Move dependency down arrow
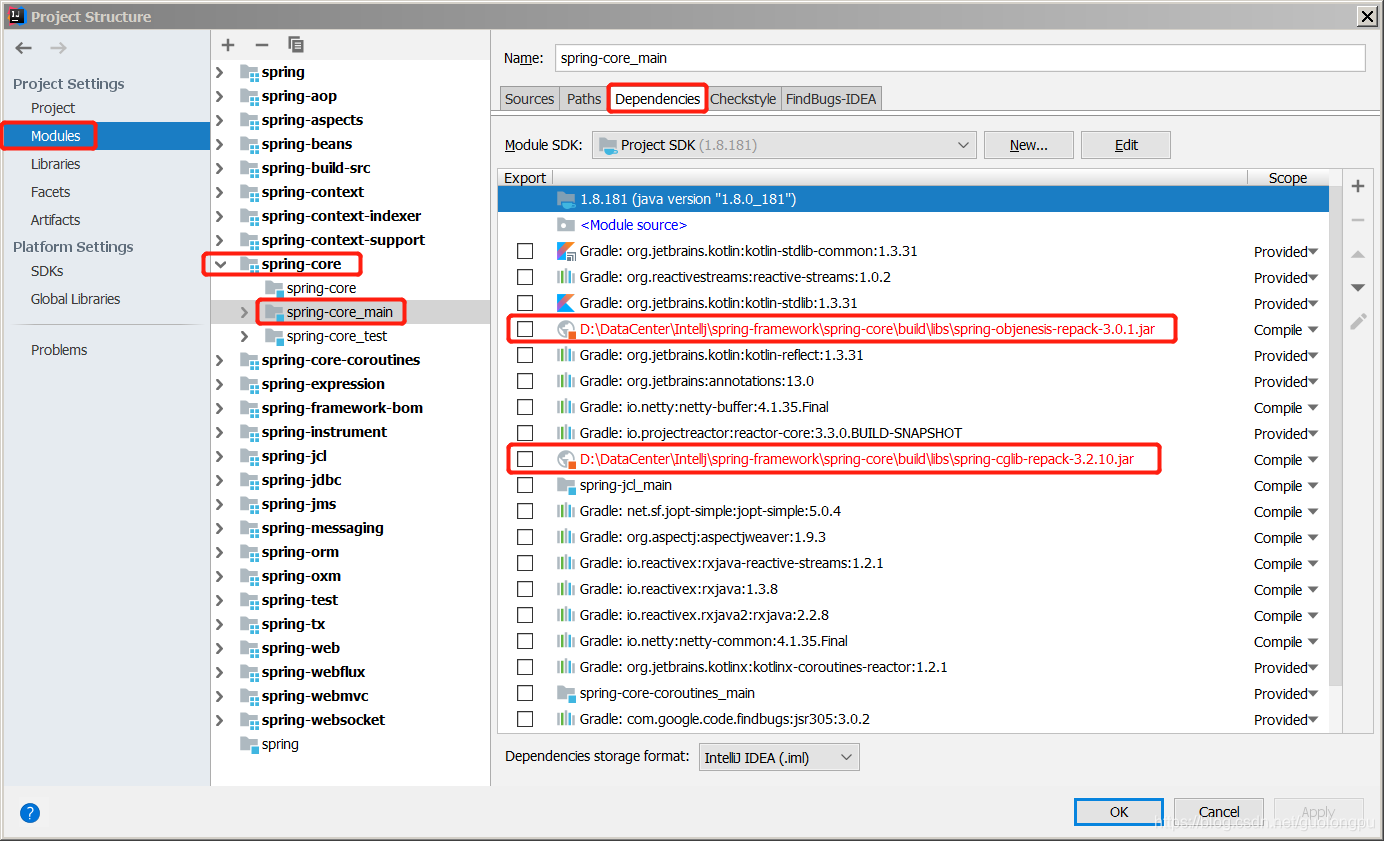 1358,288
